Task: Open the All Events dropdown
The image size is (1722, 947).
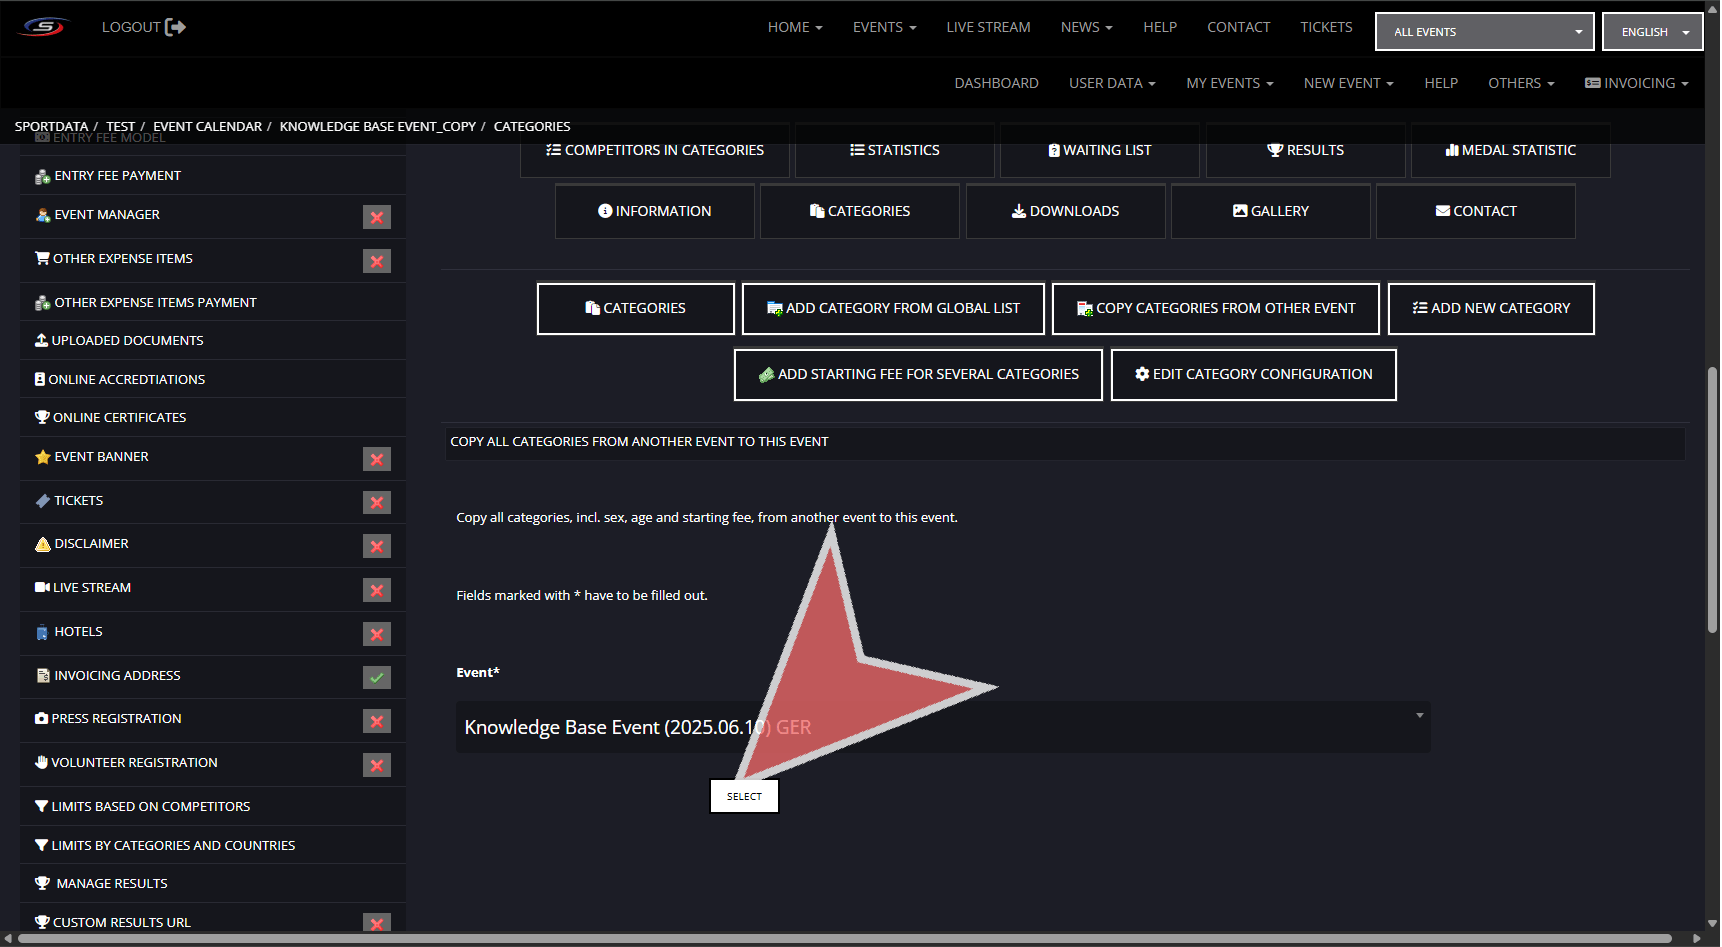Action: tap(1484, 32)
